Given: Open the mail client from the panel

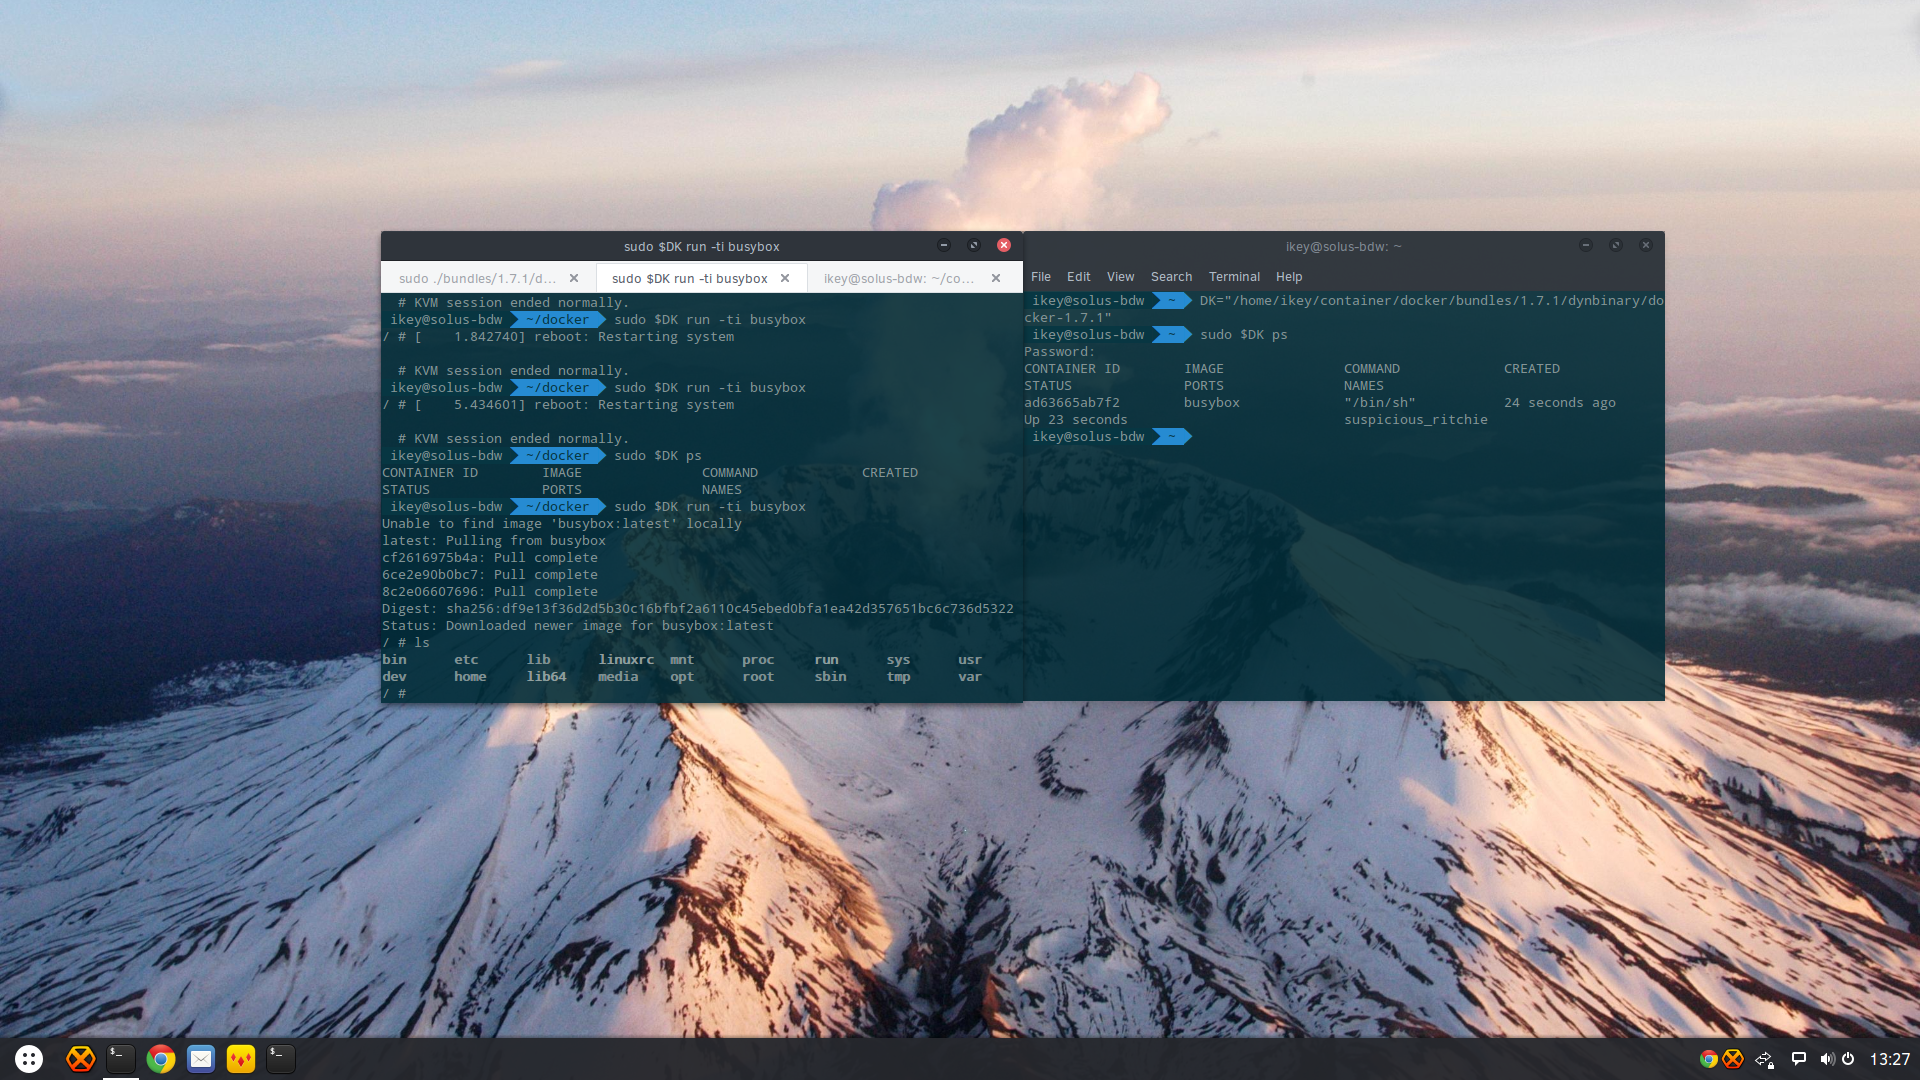Looking at the screenshot, I should click(201, 1059).
